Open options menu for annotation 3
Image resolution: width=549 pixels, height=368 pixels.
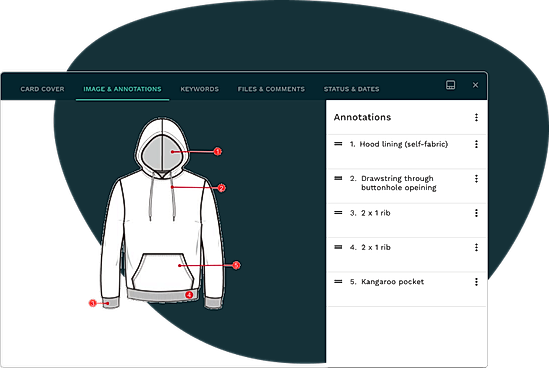click(476, 213)
